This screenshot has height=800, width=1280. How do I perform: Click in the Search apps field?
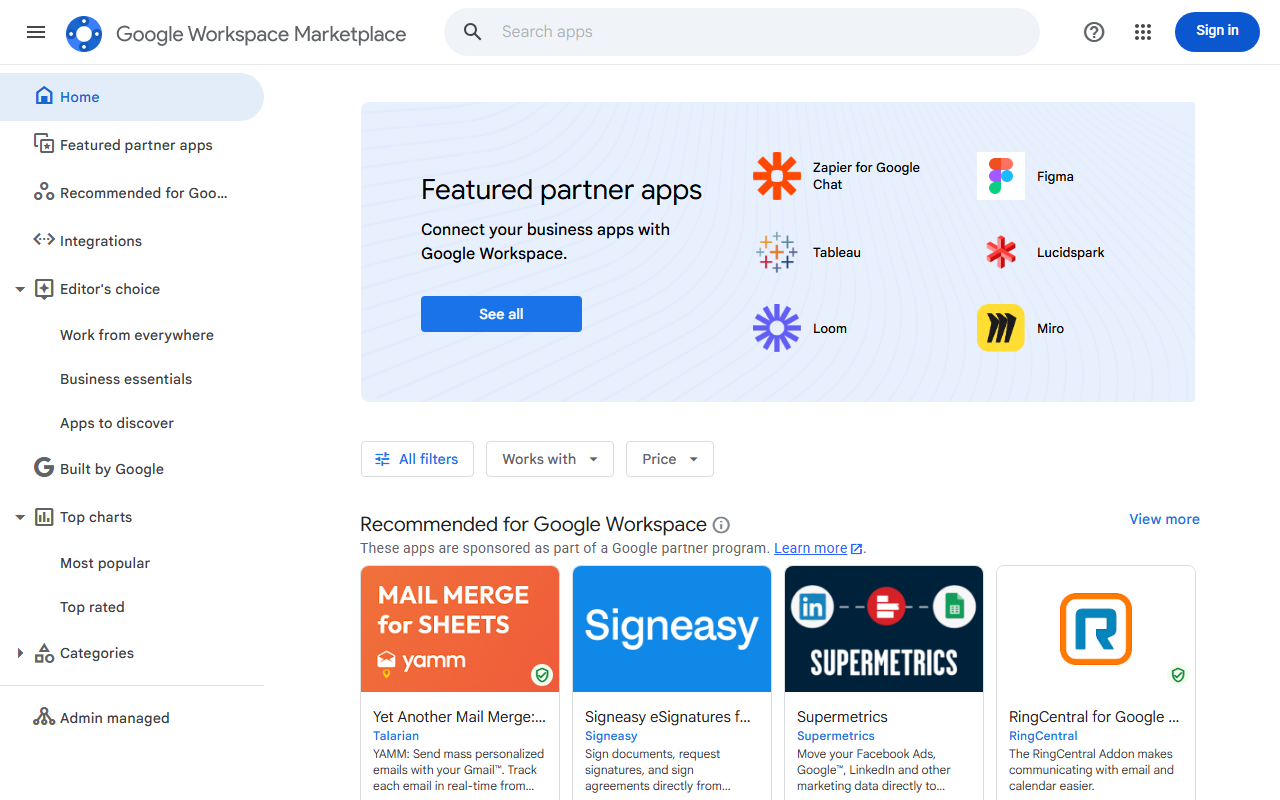pyautogui.click(x=742, y=32)
